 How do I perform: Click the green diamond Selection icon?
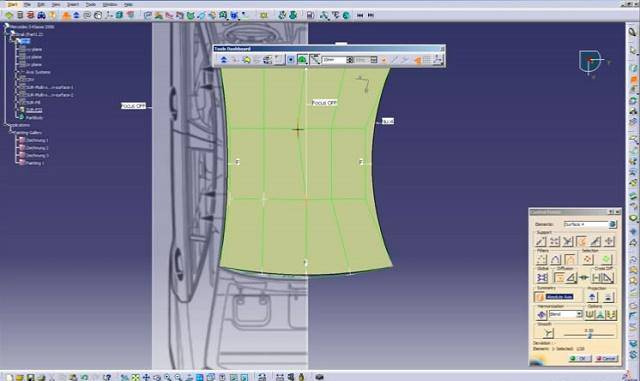point(606,259)
